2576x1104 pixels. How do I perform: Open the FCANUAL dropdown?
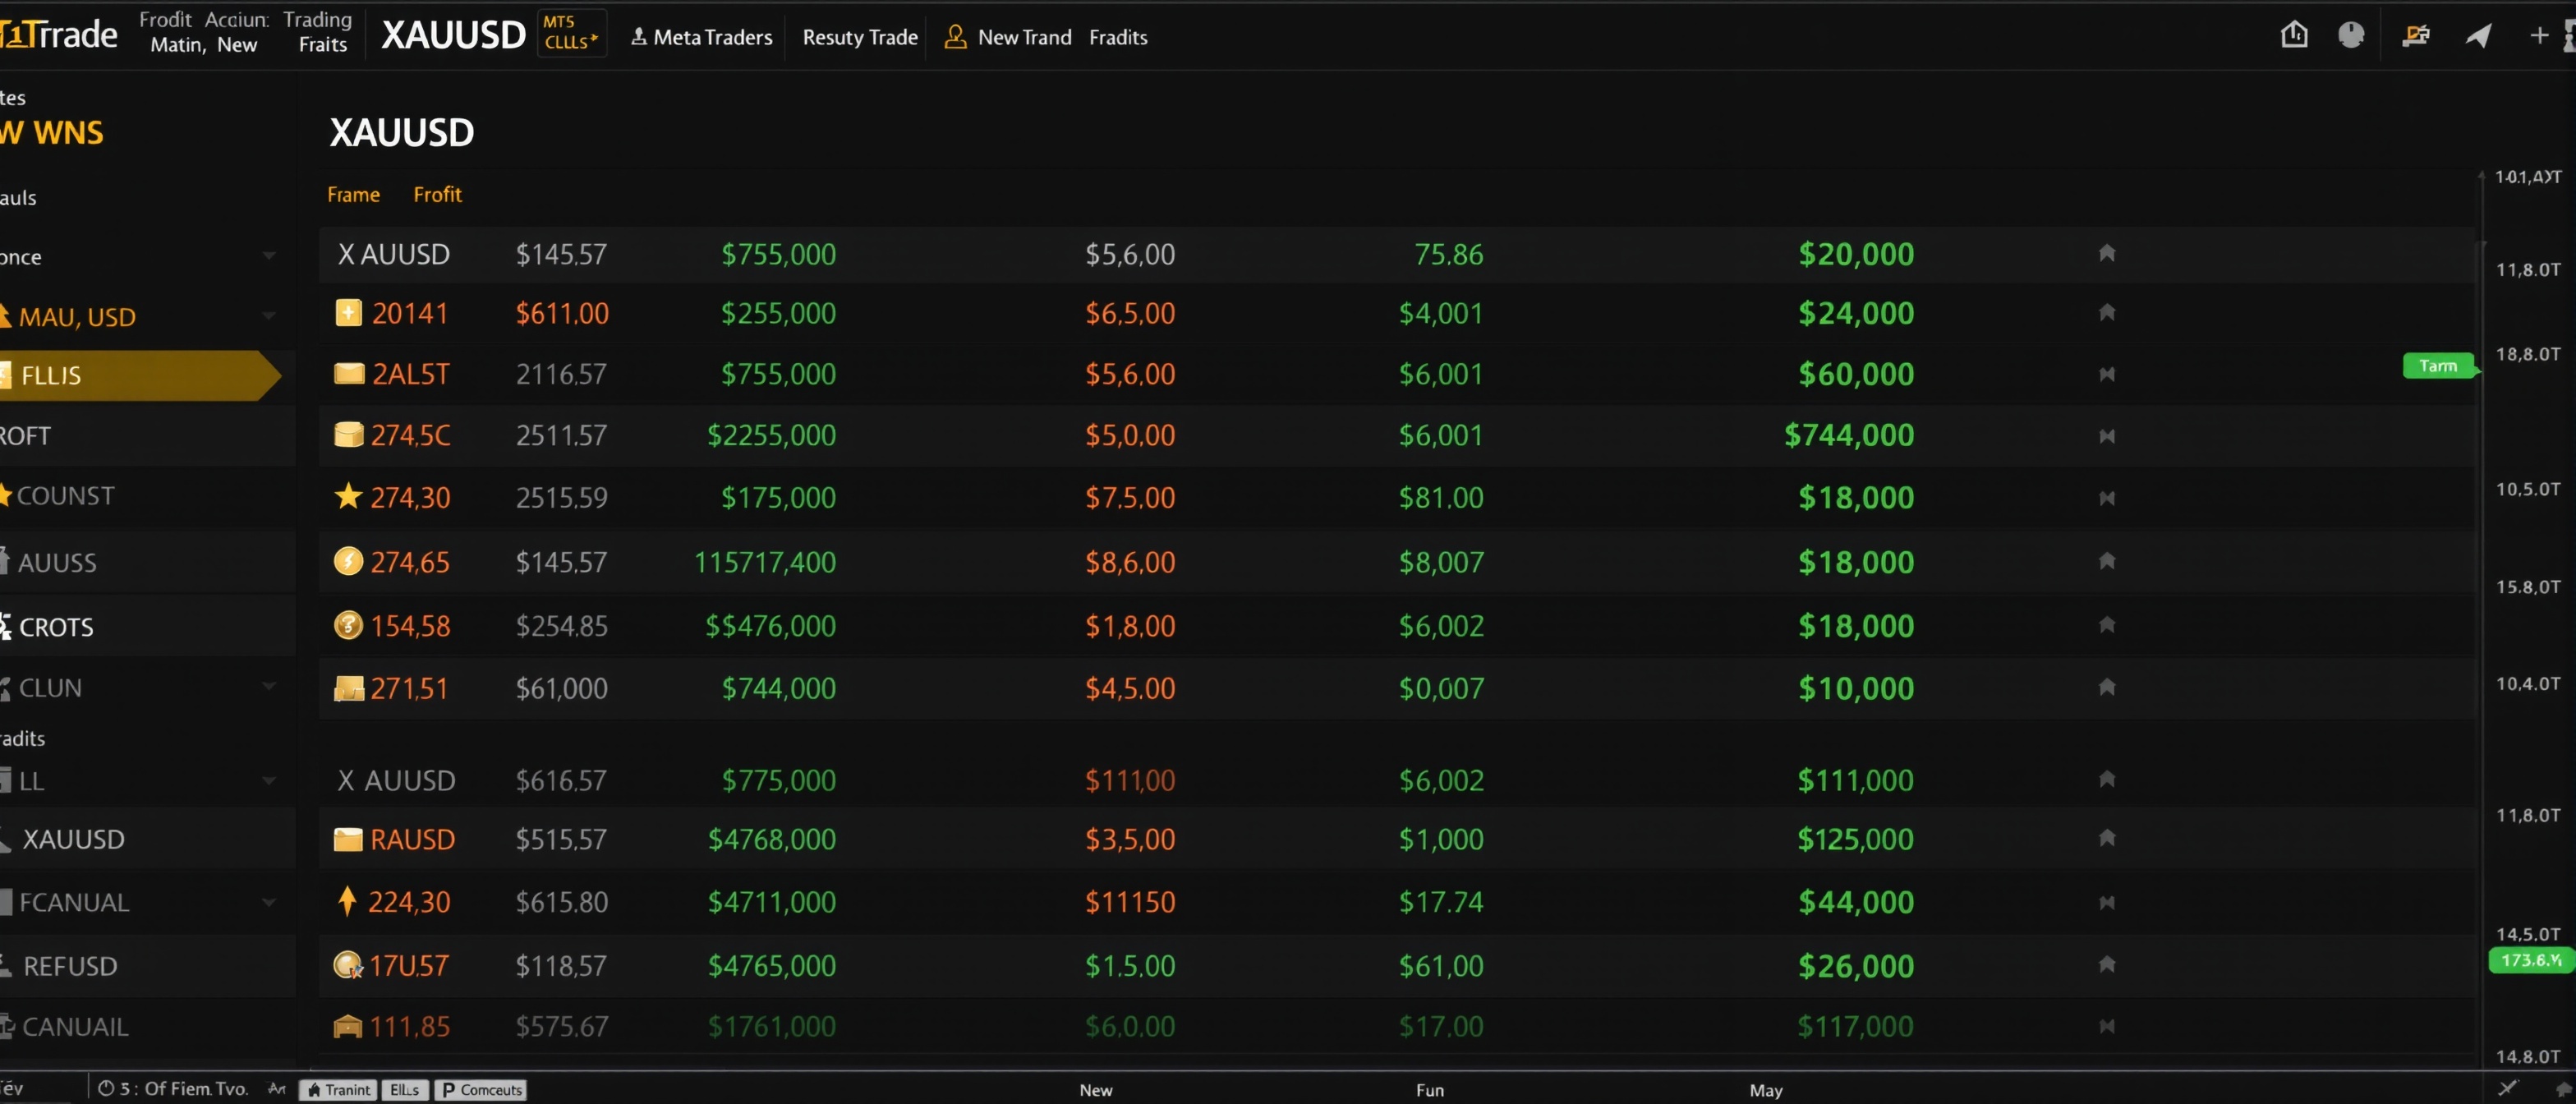tap(268, 901)
